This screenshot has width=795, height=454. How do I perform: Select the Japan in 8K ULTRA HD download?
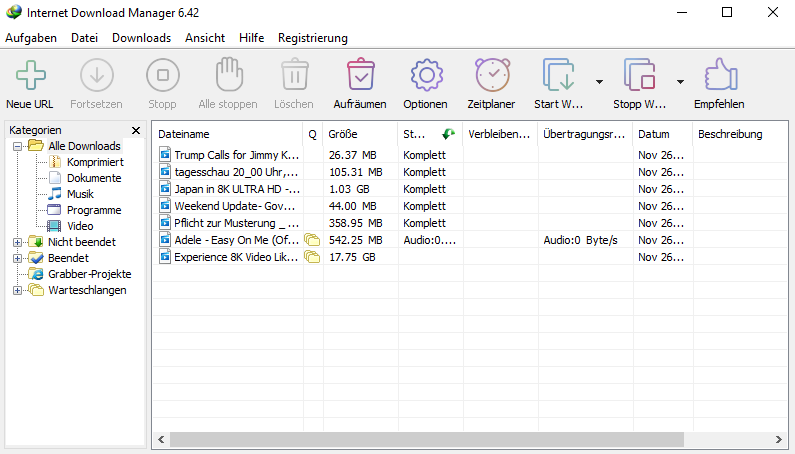[237, 189]
